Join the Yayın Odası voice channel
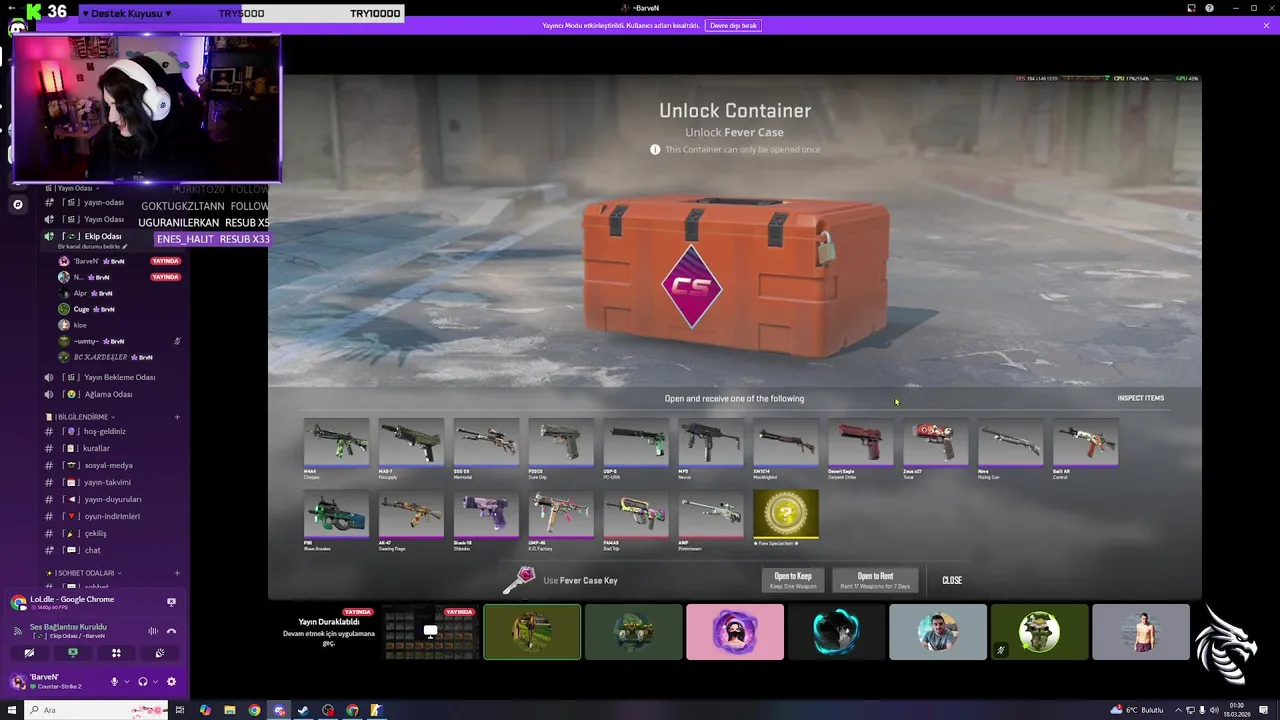Viewport: 1280px width, 720px height. pyautogui.click(x=103, y=219)
